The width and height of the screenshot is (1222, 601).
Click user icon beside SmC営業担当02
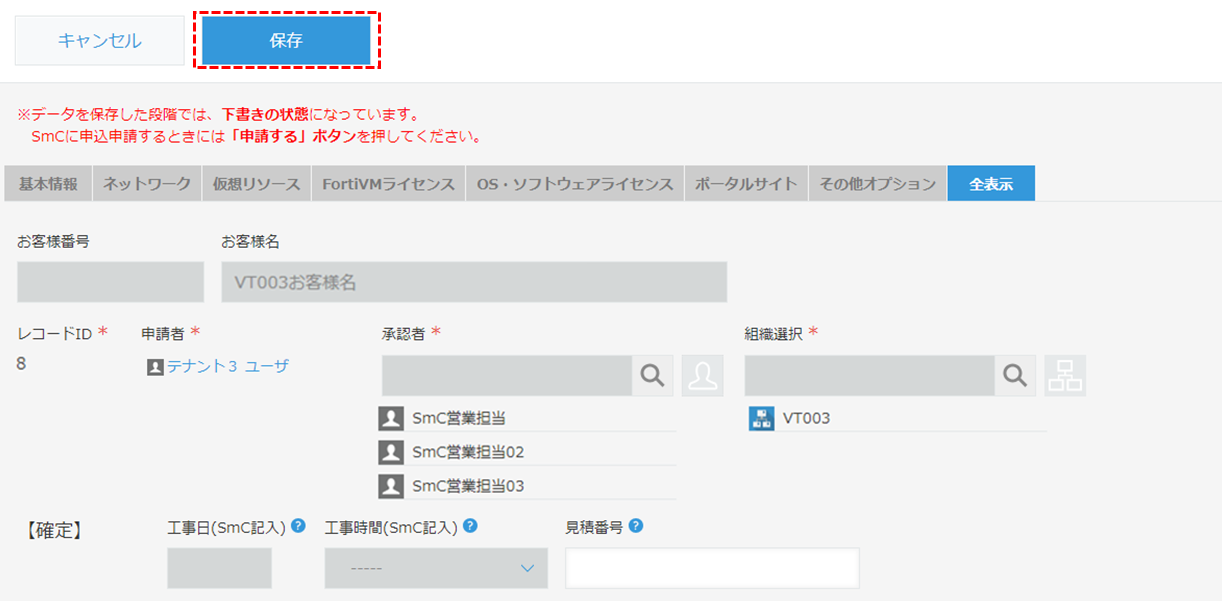(x=391, y=452)
